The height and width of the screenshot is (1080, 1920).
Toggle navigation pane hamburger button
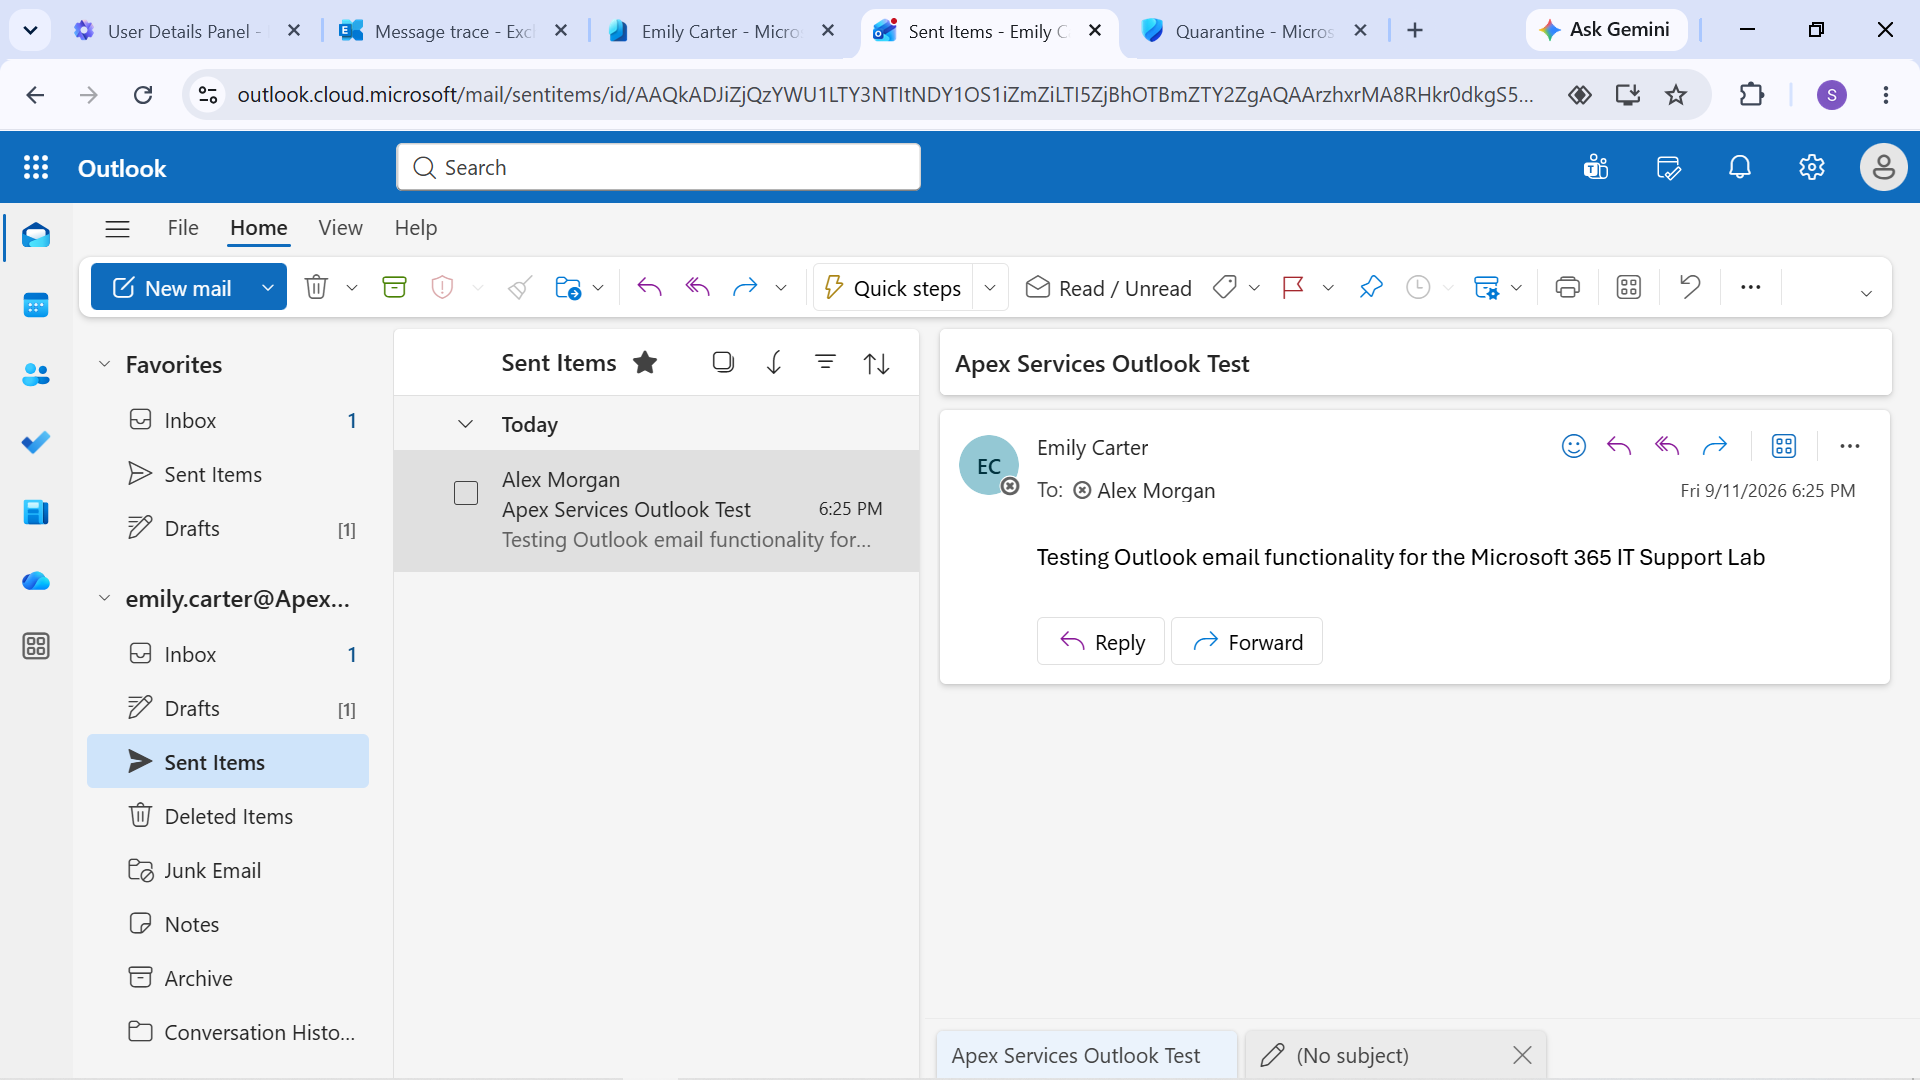point(118,229)
